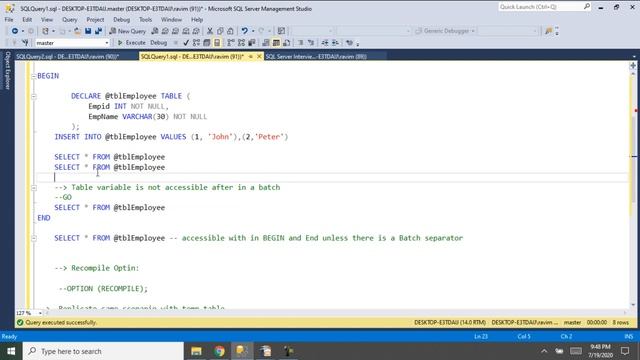Uncomment the selected lines
Viewport: 640px width, 360px height.
pos(311,42)
